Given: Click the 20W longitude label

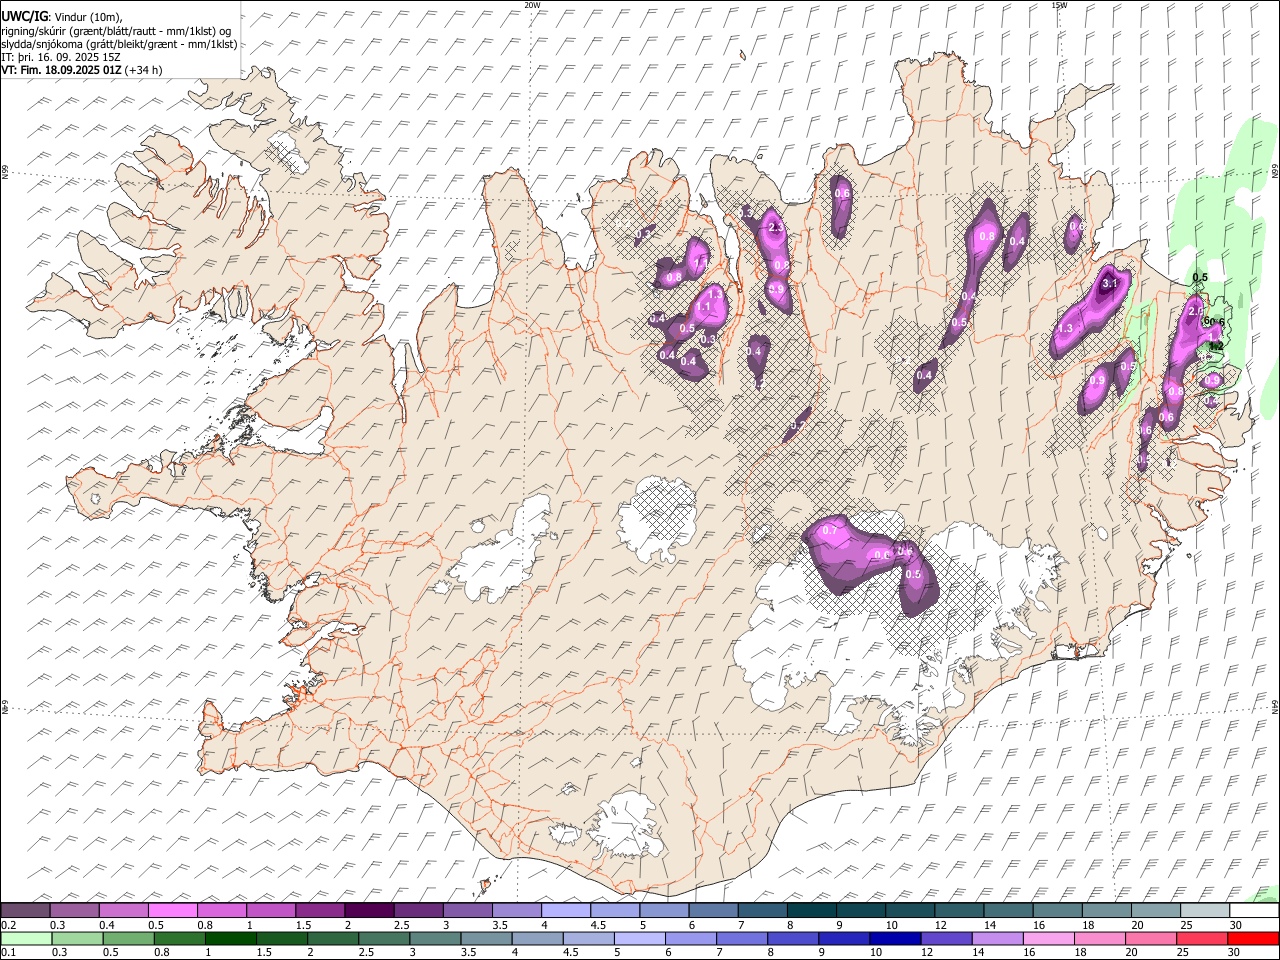Looking at the screenshot, I should click(x=532, y=5).
